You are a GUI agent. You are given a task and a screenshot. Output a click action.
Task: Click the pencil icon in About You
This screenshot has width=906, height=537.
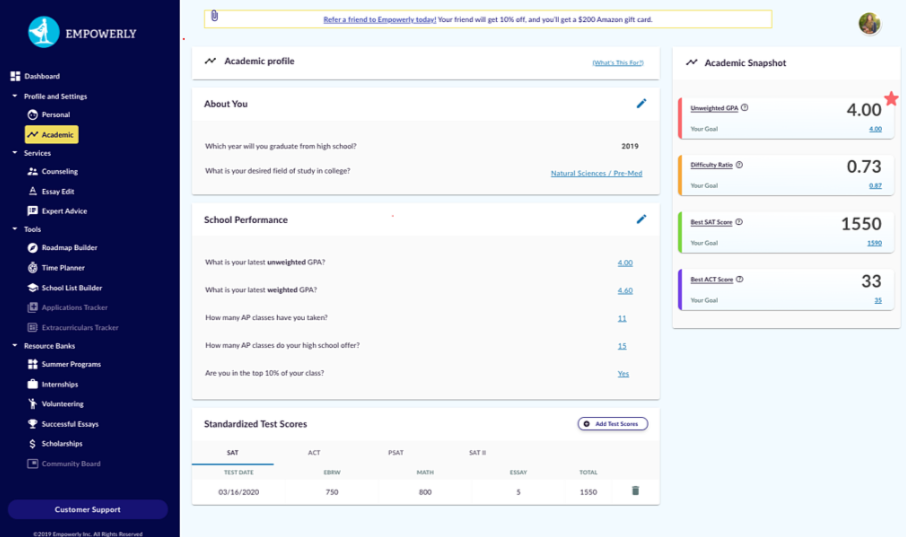pos(642,103)
